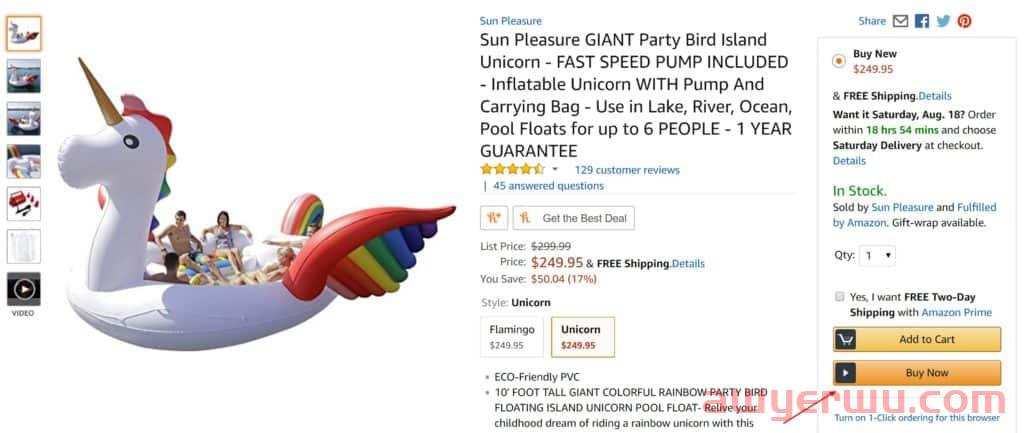Viewport: 1024px width, 433px height.
Task: Click the star rating icons
Action: [x=512, y=170]
